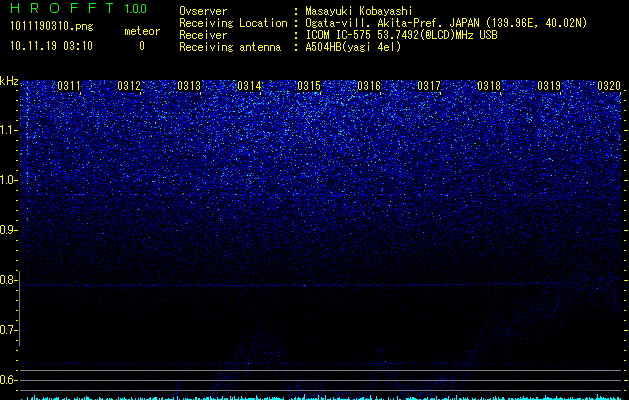
Task: Click the 0.6 frequency axis label
Action: [x=9, y=380]
